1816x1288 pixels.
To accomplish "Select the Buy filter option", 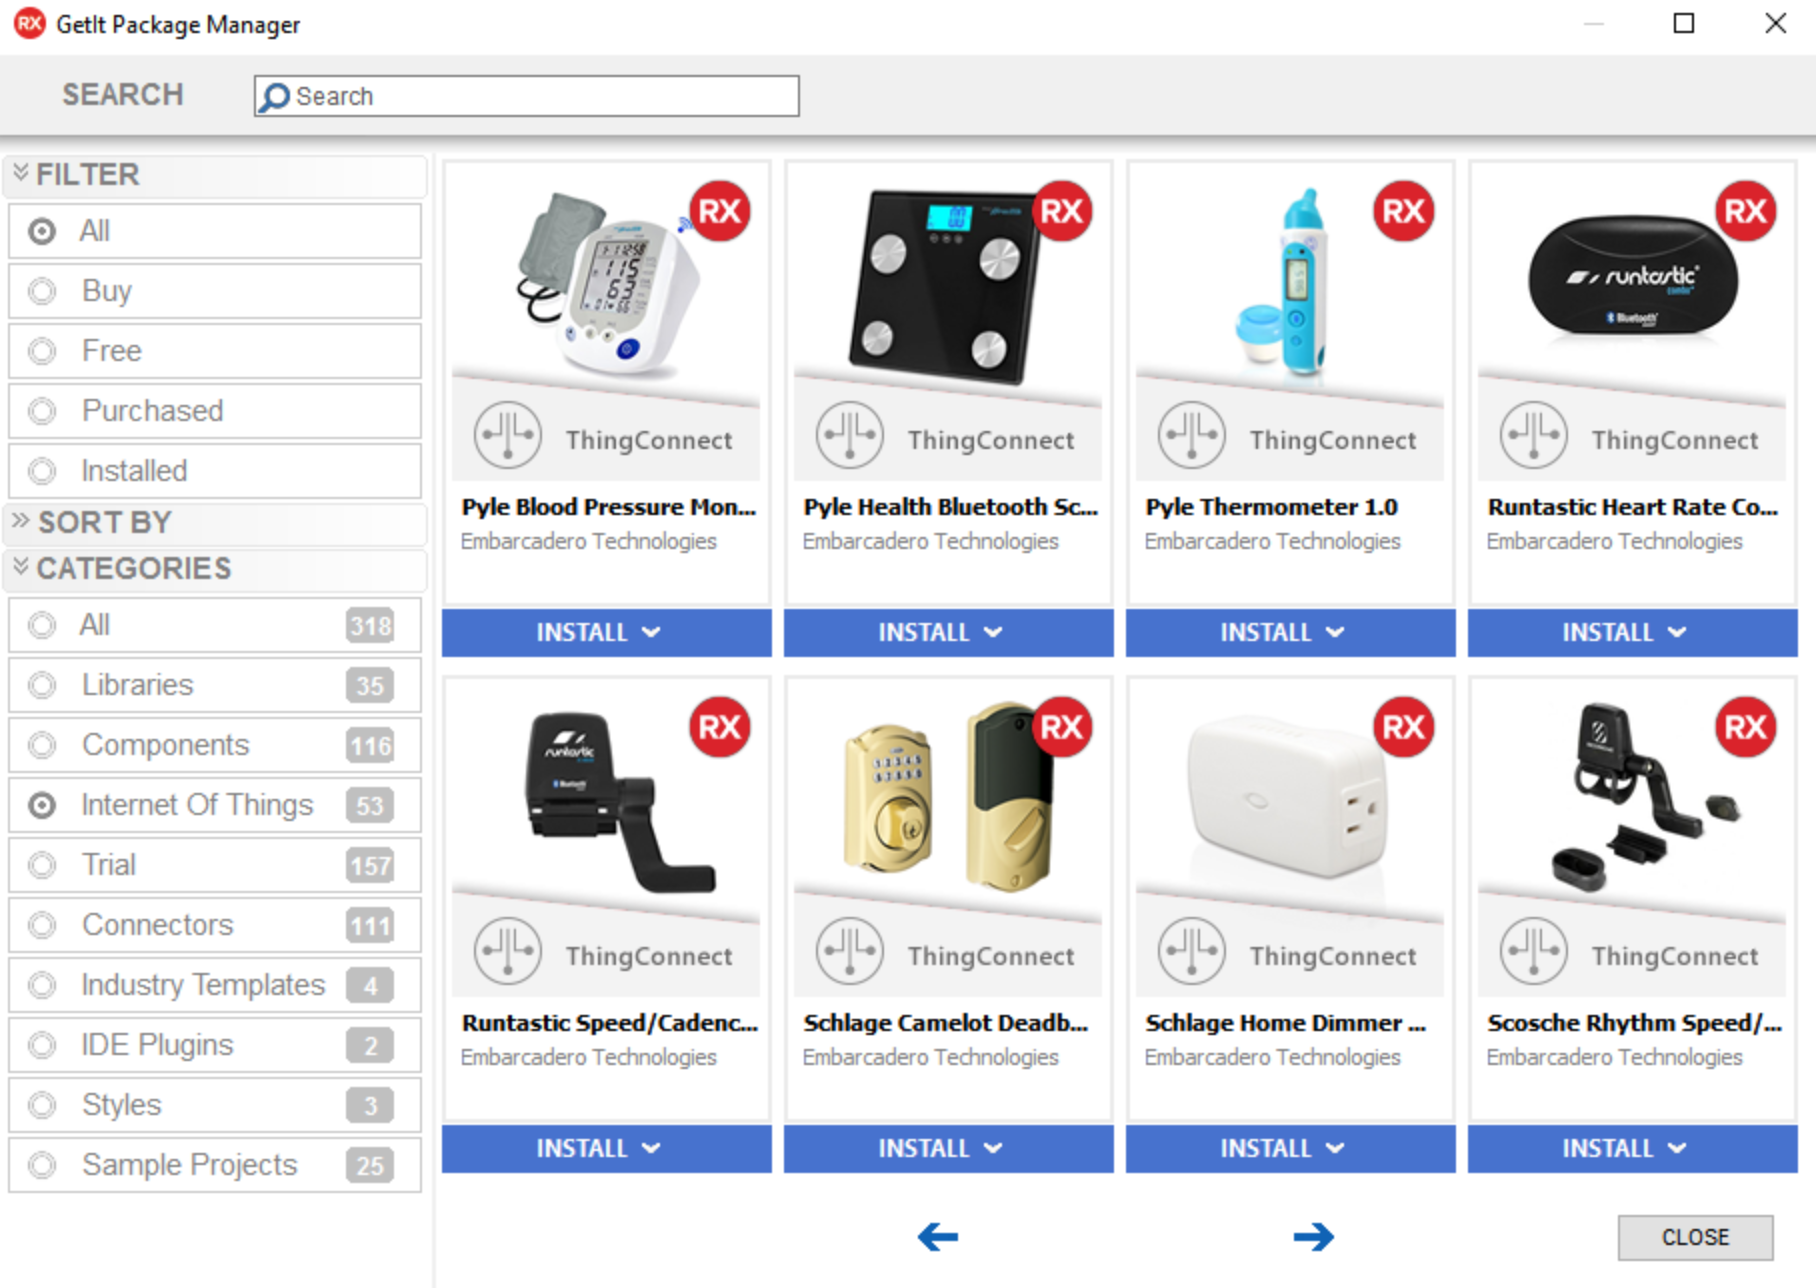I will (x=214, y=291).
